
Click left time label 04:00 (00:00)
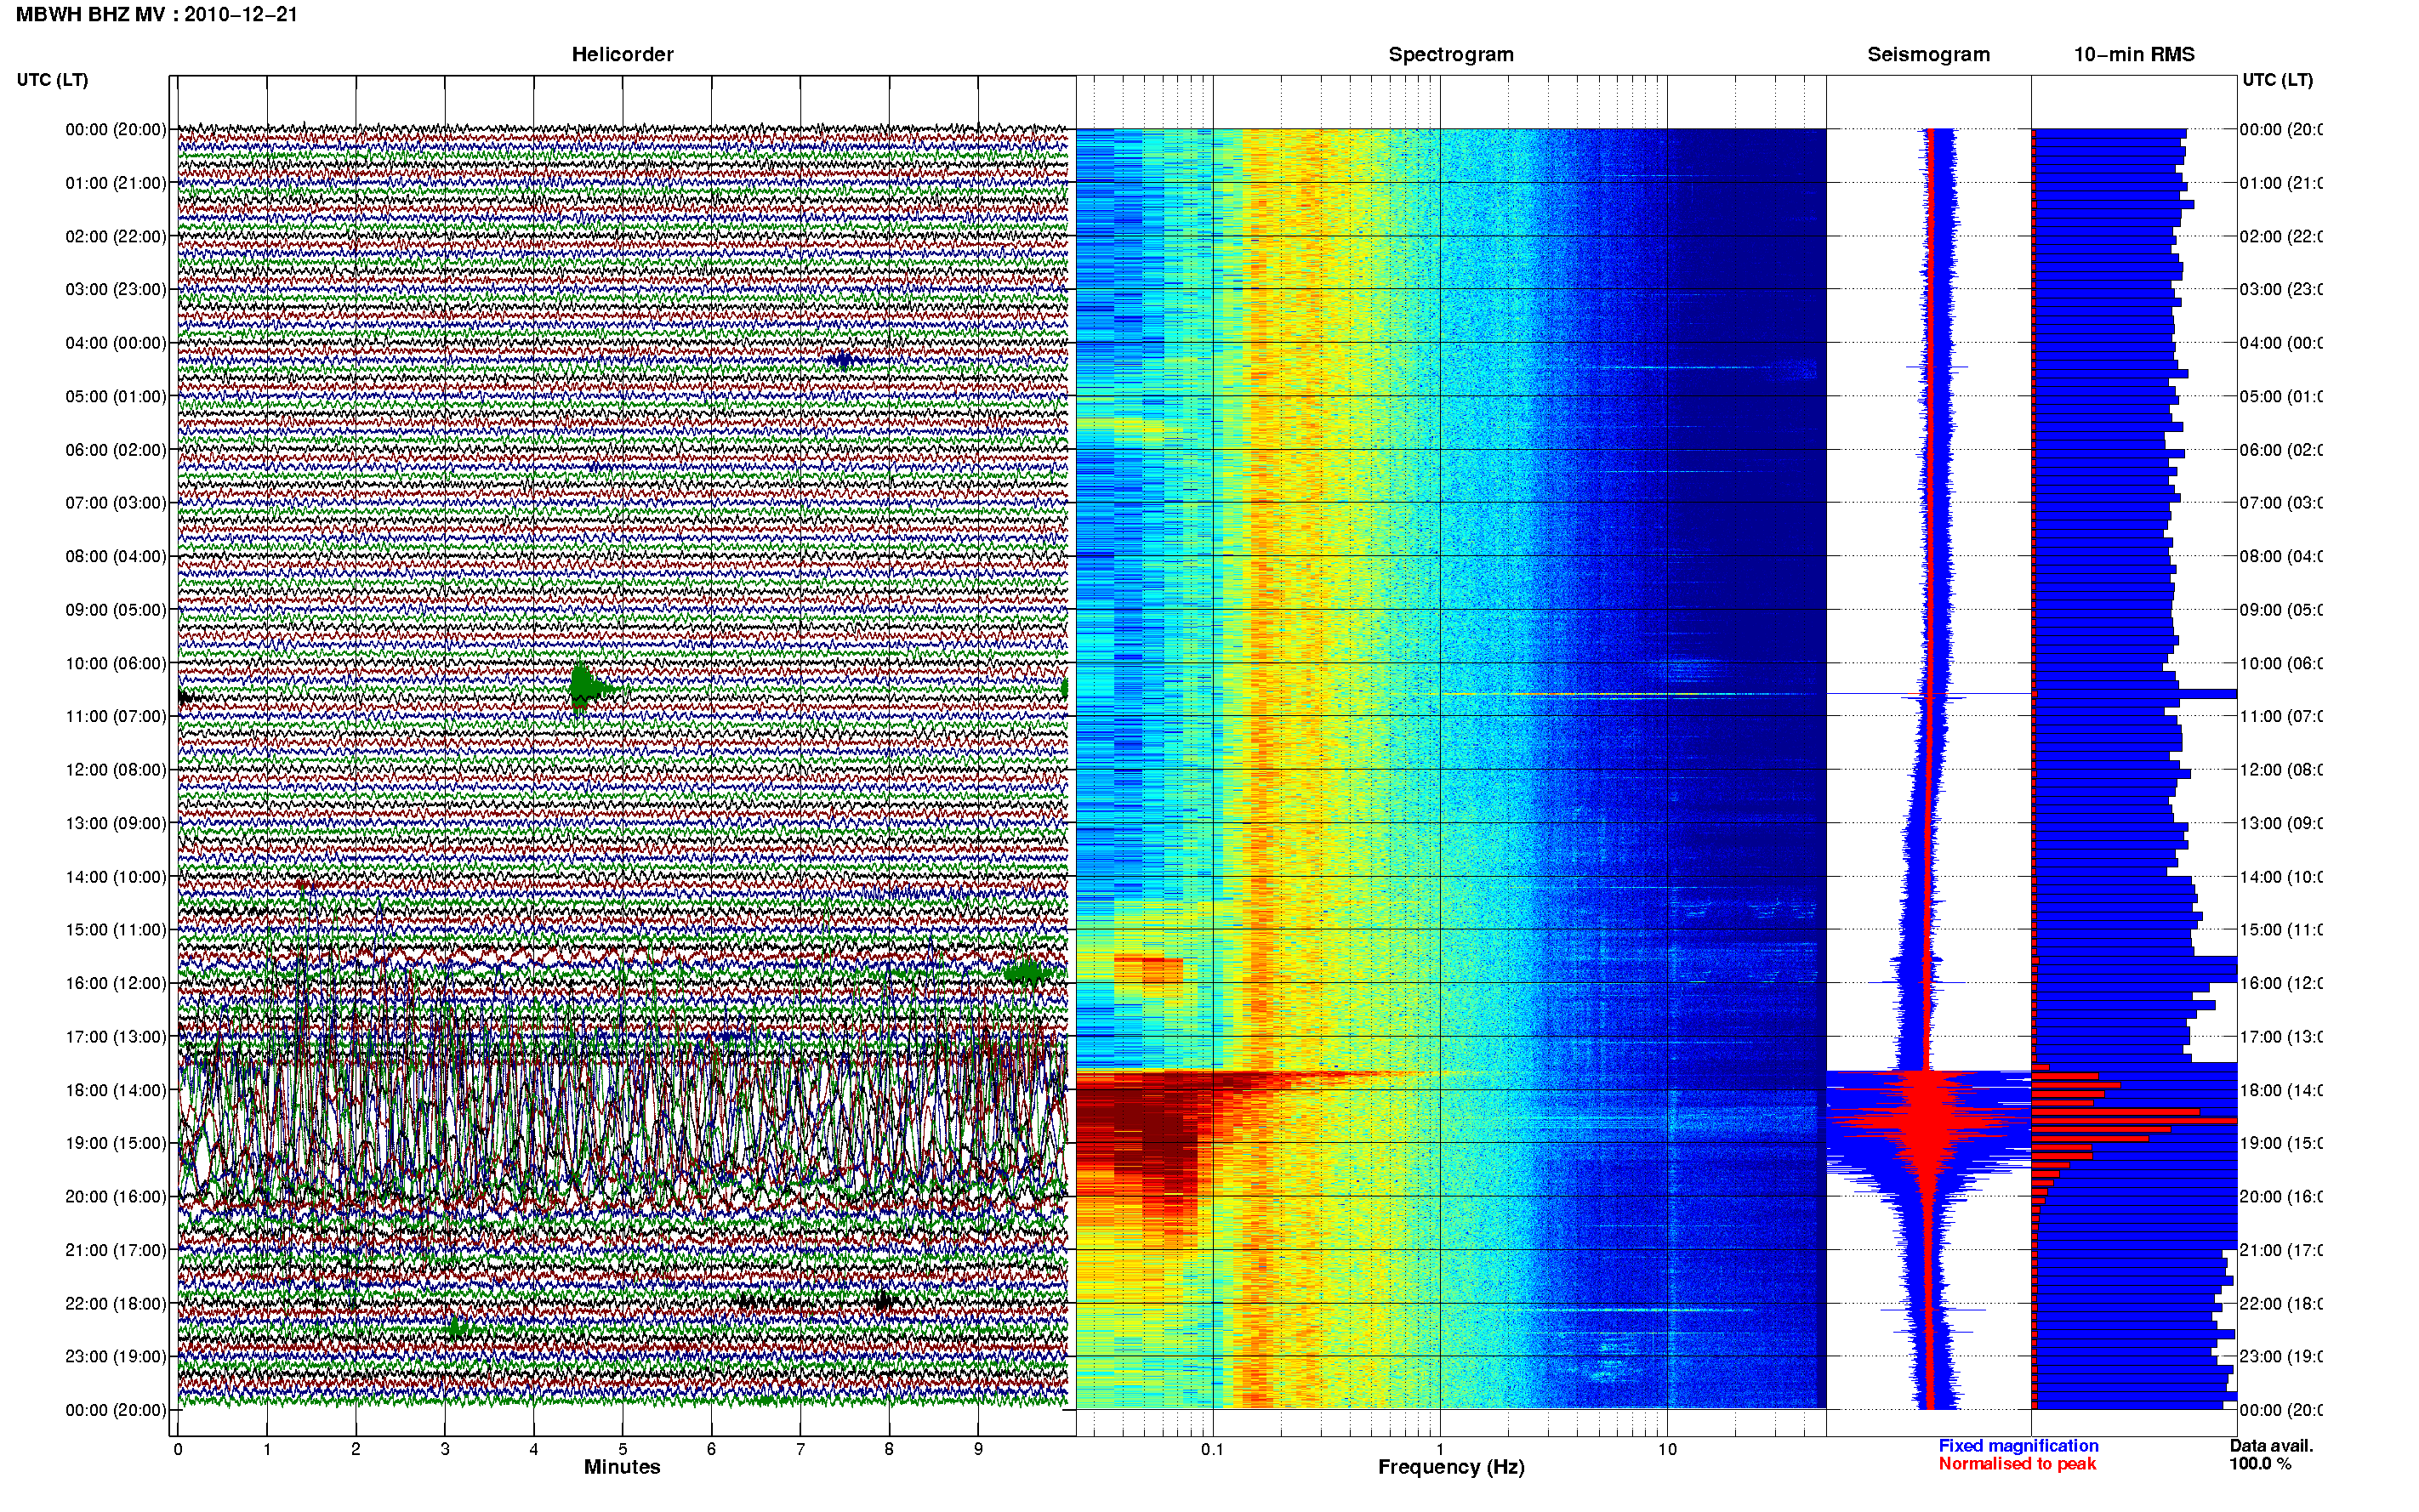[x=116, y=343]
